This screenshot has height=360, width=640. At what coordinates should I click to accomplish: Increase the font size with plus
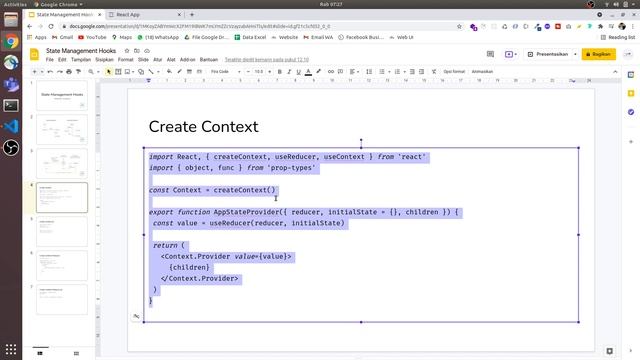coord(270,72)
